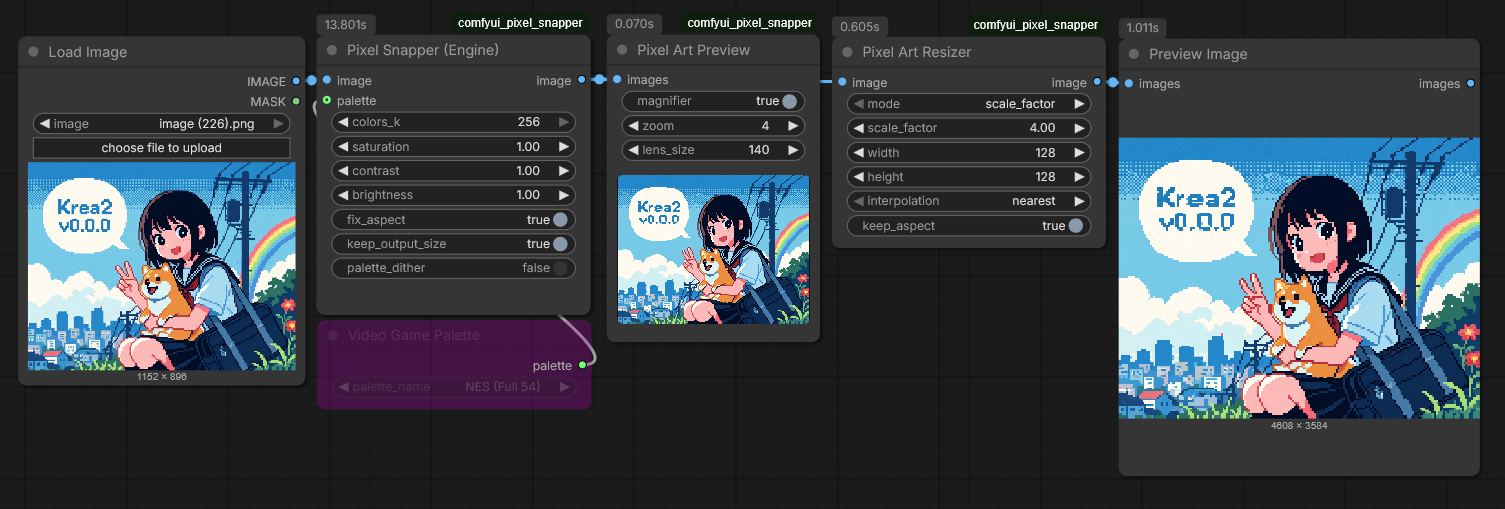1505x509 pixels.
Task: Decrease lens_size with left arrow
Action: 633,150
